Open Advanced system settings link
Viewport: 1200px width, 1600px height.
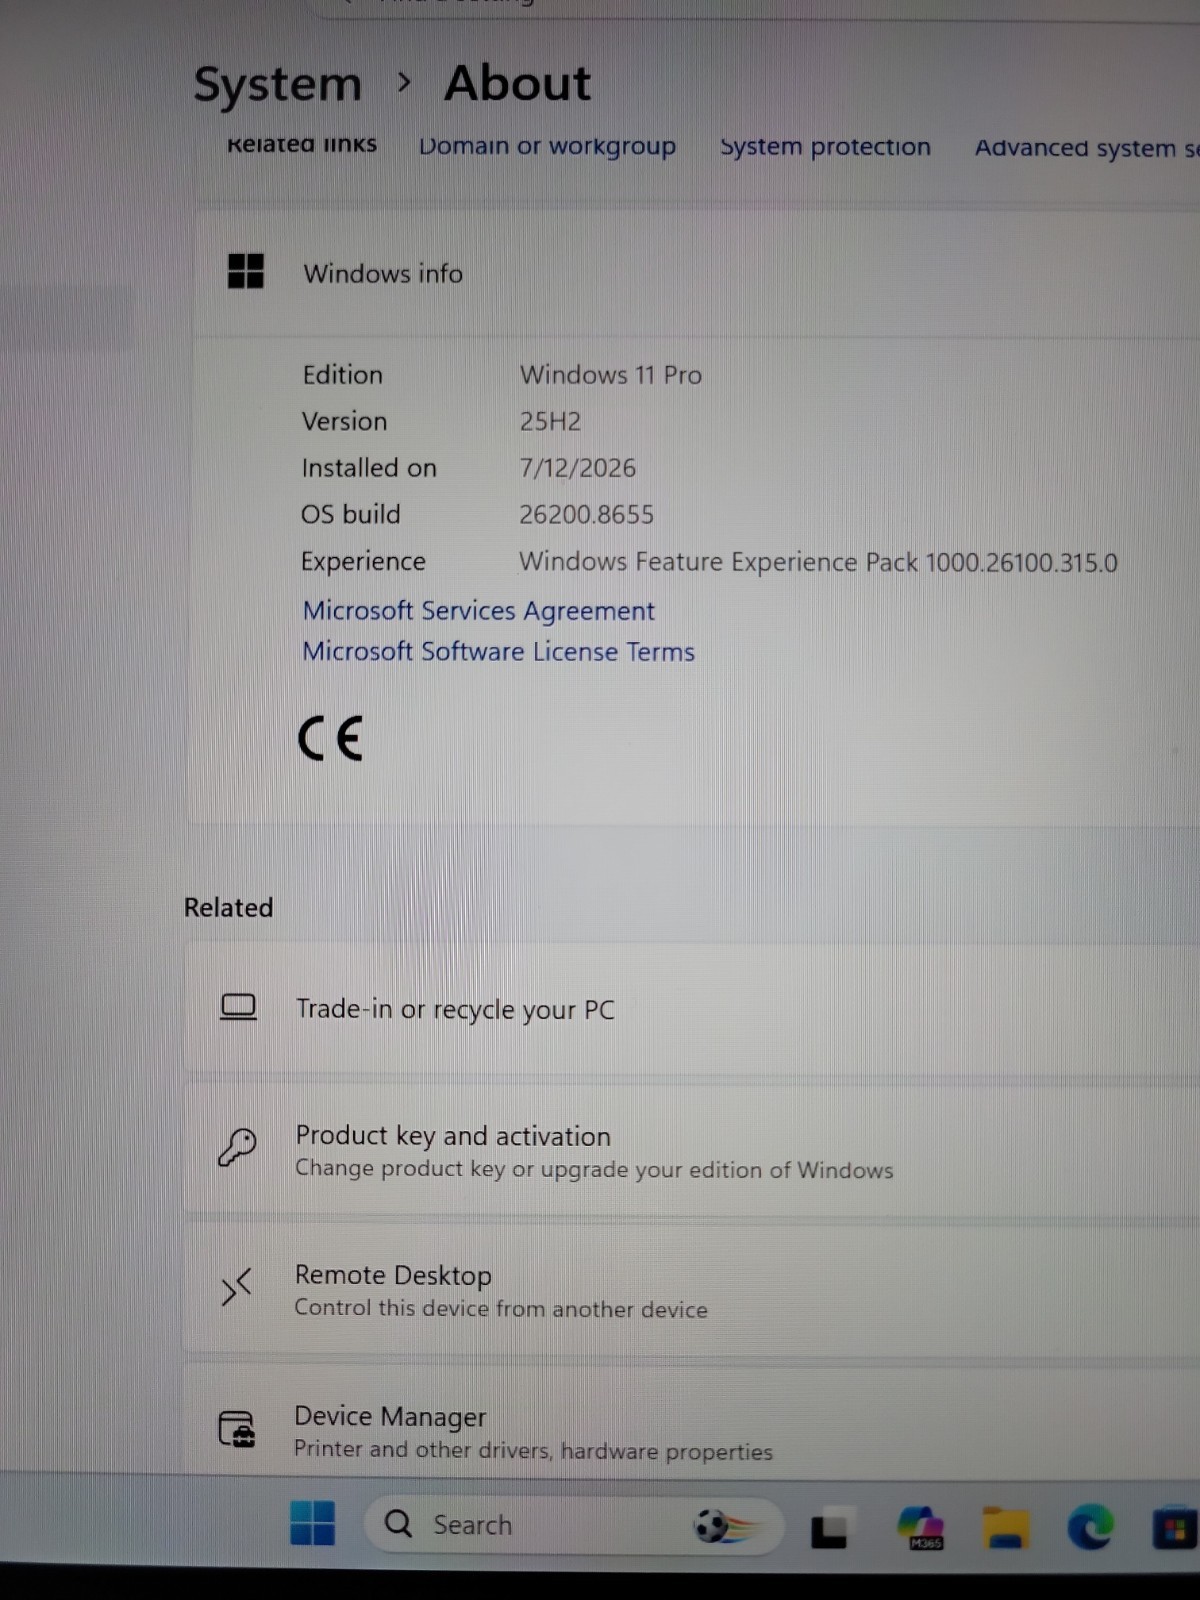tap(1087, 148)
